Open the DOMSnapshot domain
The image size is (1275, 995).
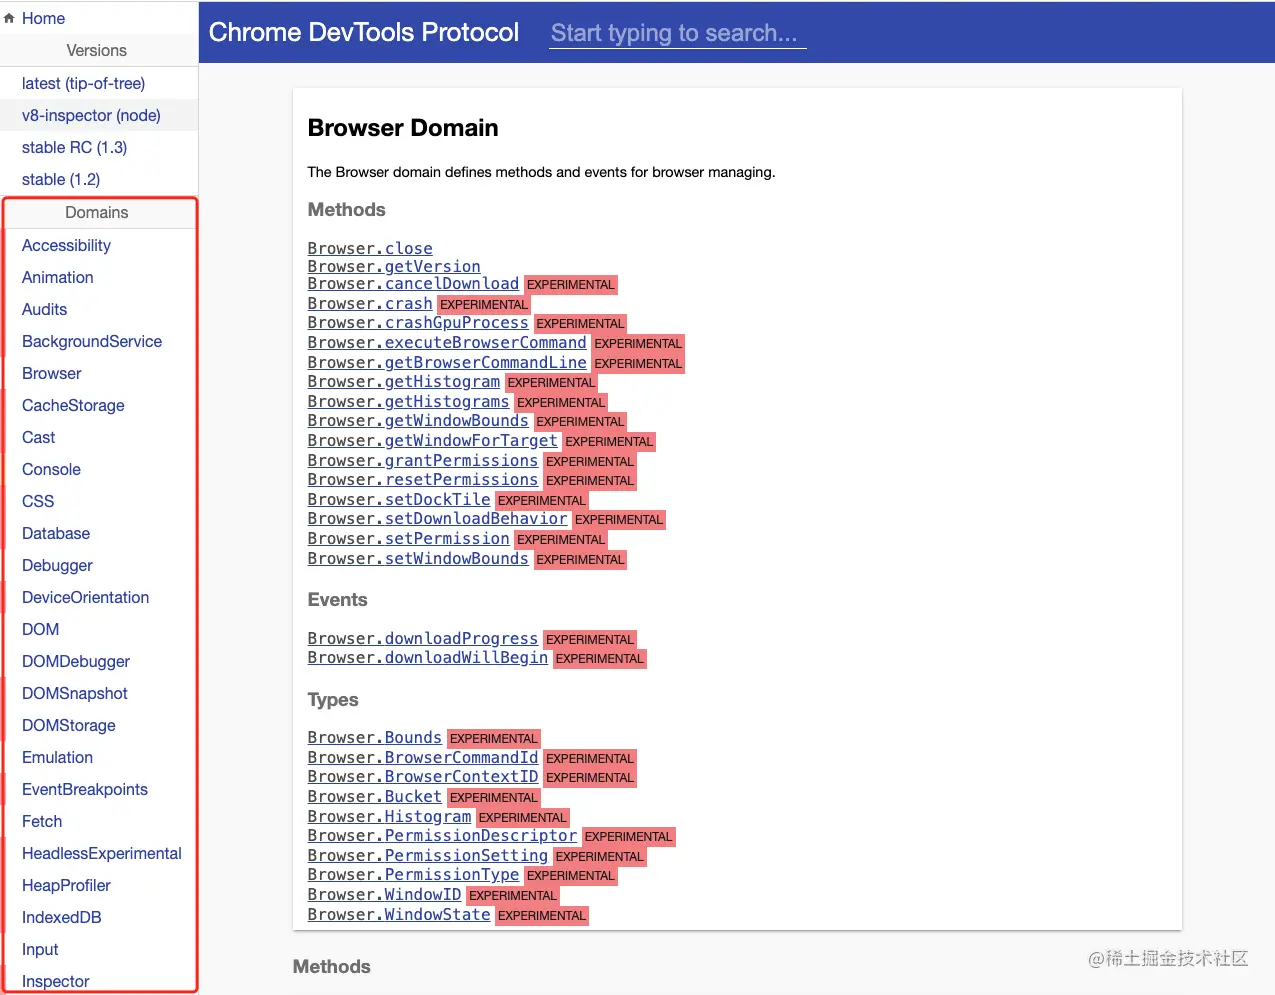point(75,693)
